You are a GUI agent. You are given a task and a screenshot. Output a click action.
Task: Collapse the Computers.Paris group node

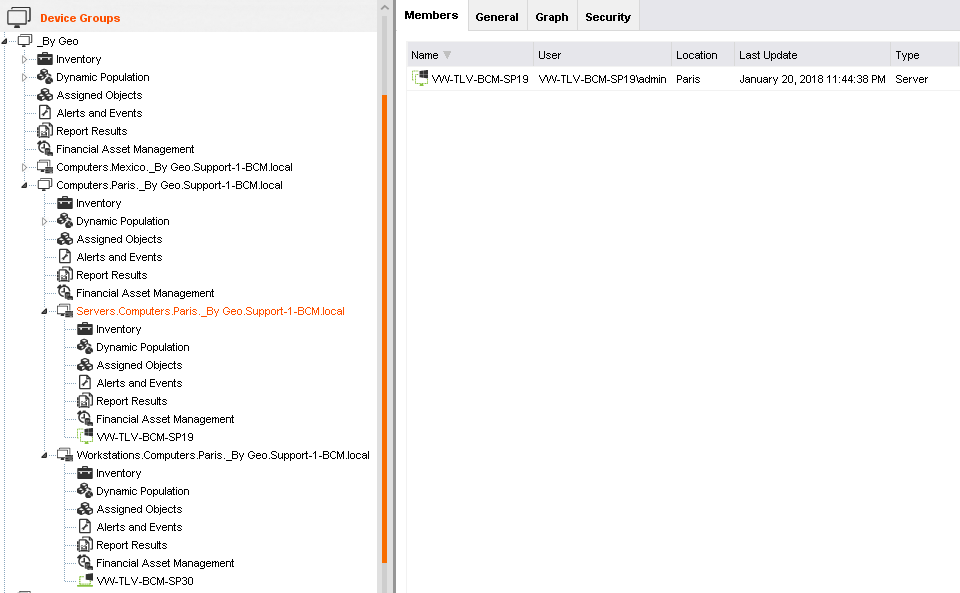pyautogui.click(x=24, y=185)
